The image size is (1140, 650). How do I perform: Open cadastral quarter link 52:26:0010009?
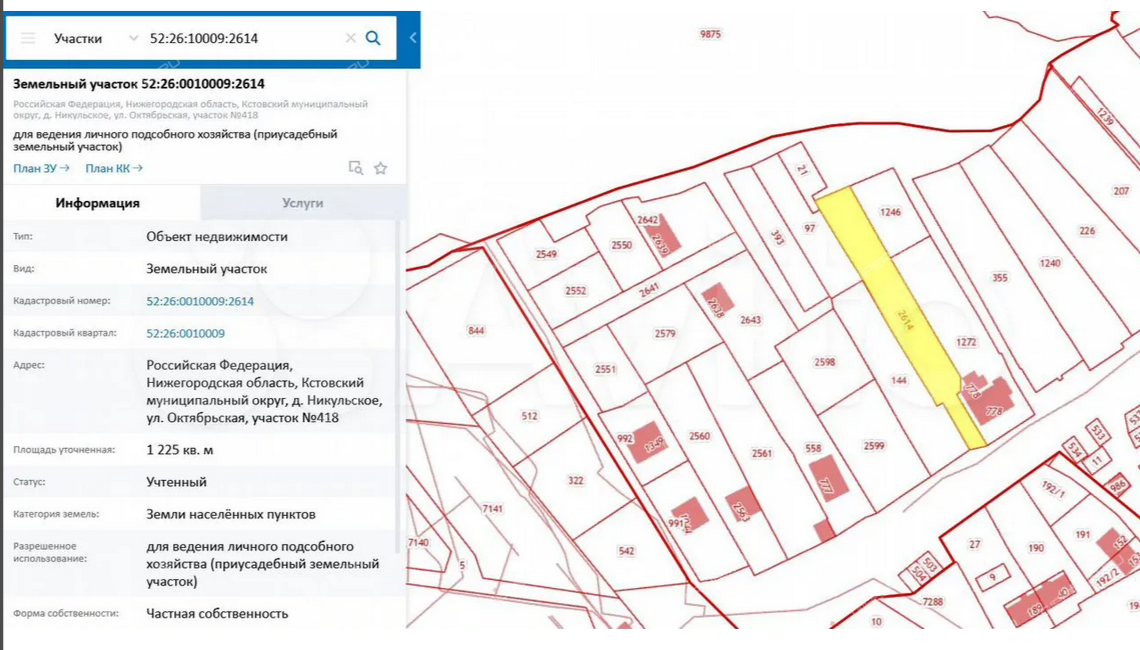(185, 333)
